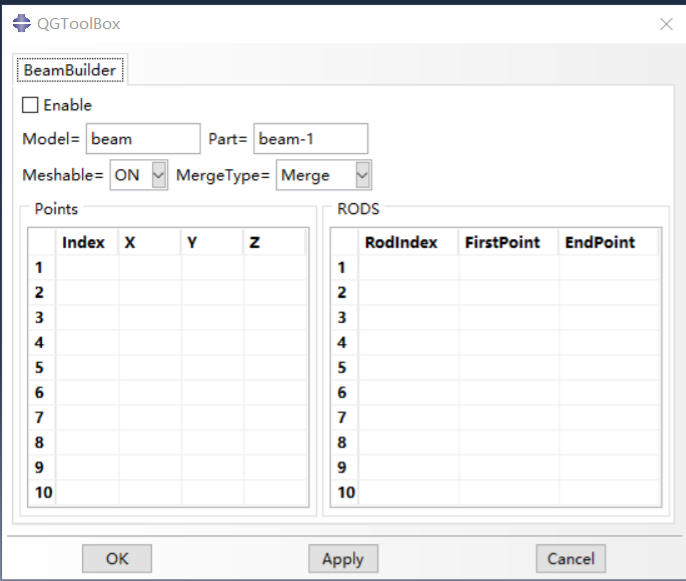This screenshot has width=686, height=581.
Task: Expand the MergeType combo box
Action: coord(362,175)
